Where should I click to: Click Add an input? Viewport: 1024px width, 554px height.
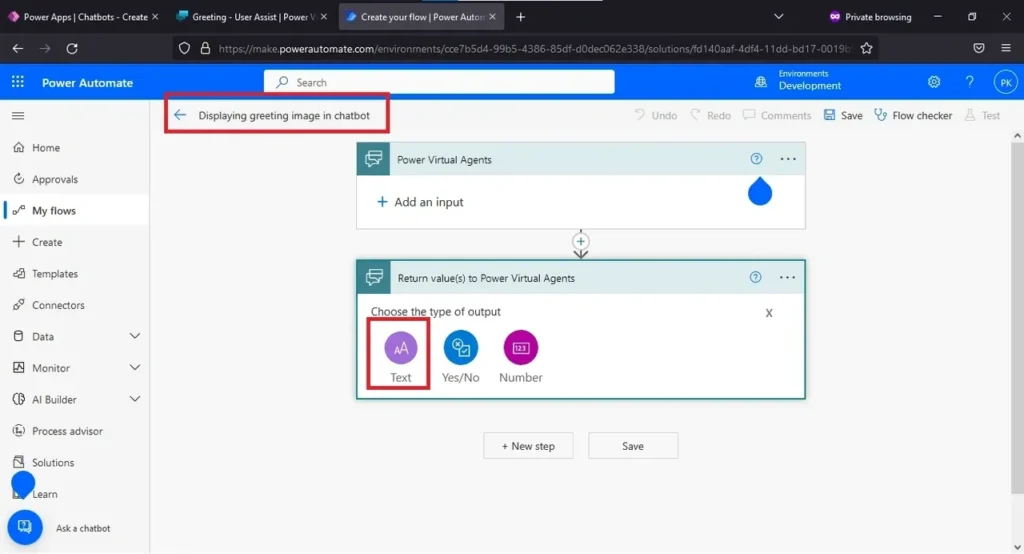point(420,202)
